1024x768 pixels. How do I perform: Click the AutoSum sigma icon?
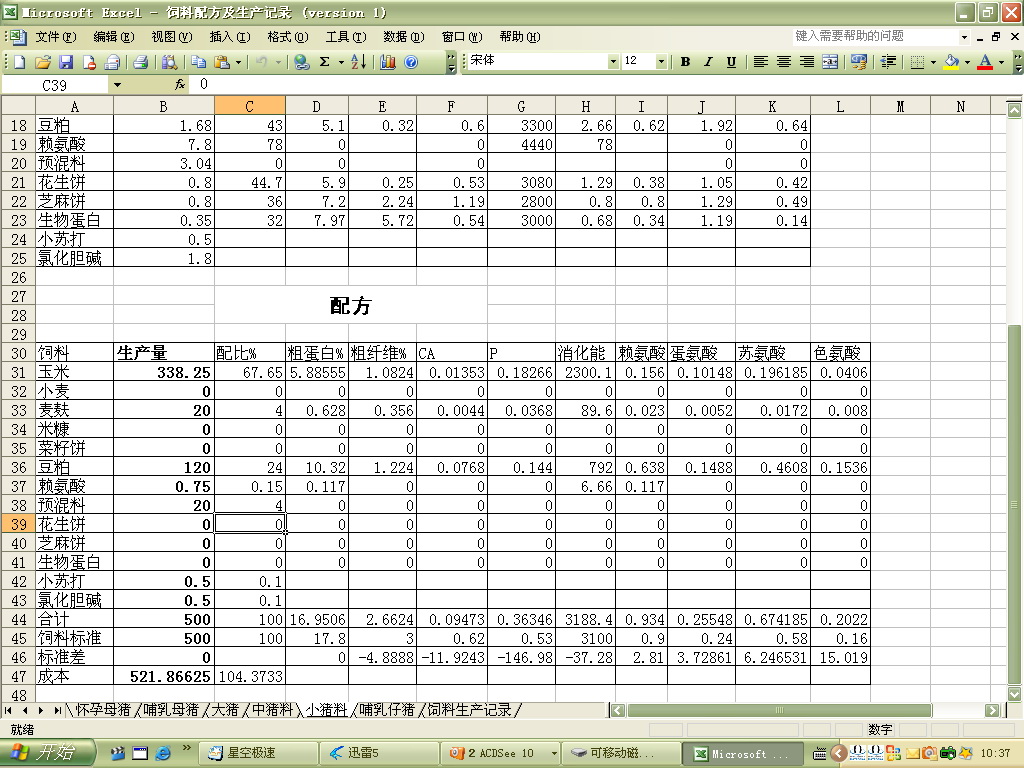pyautogui.click(x=325, y=62)
